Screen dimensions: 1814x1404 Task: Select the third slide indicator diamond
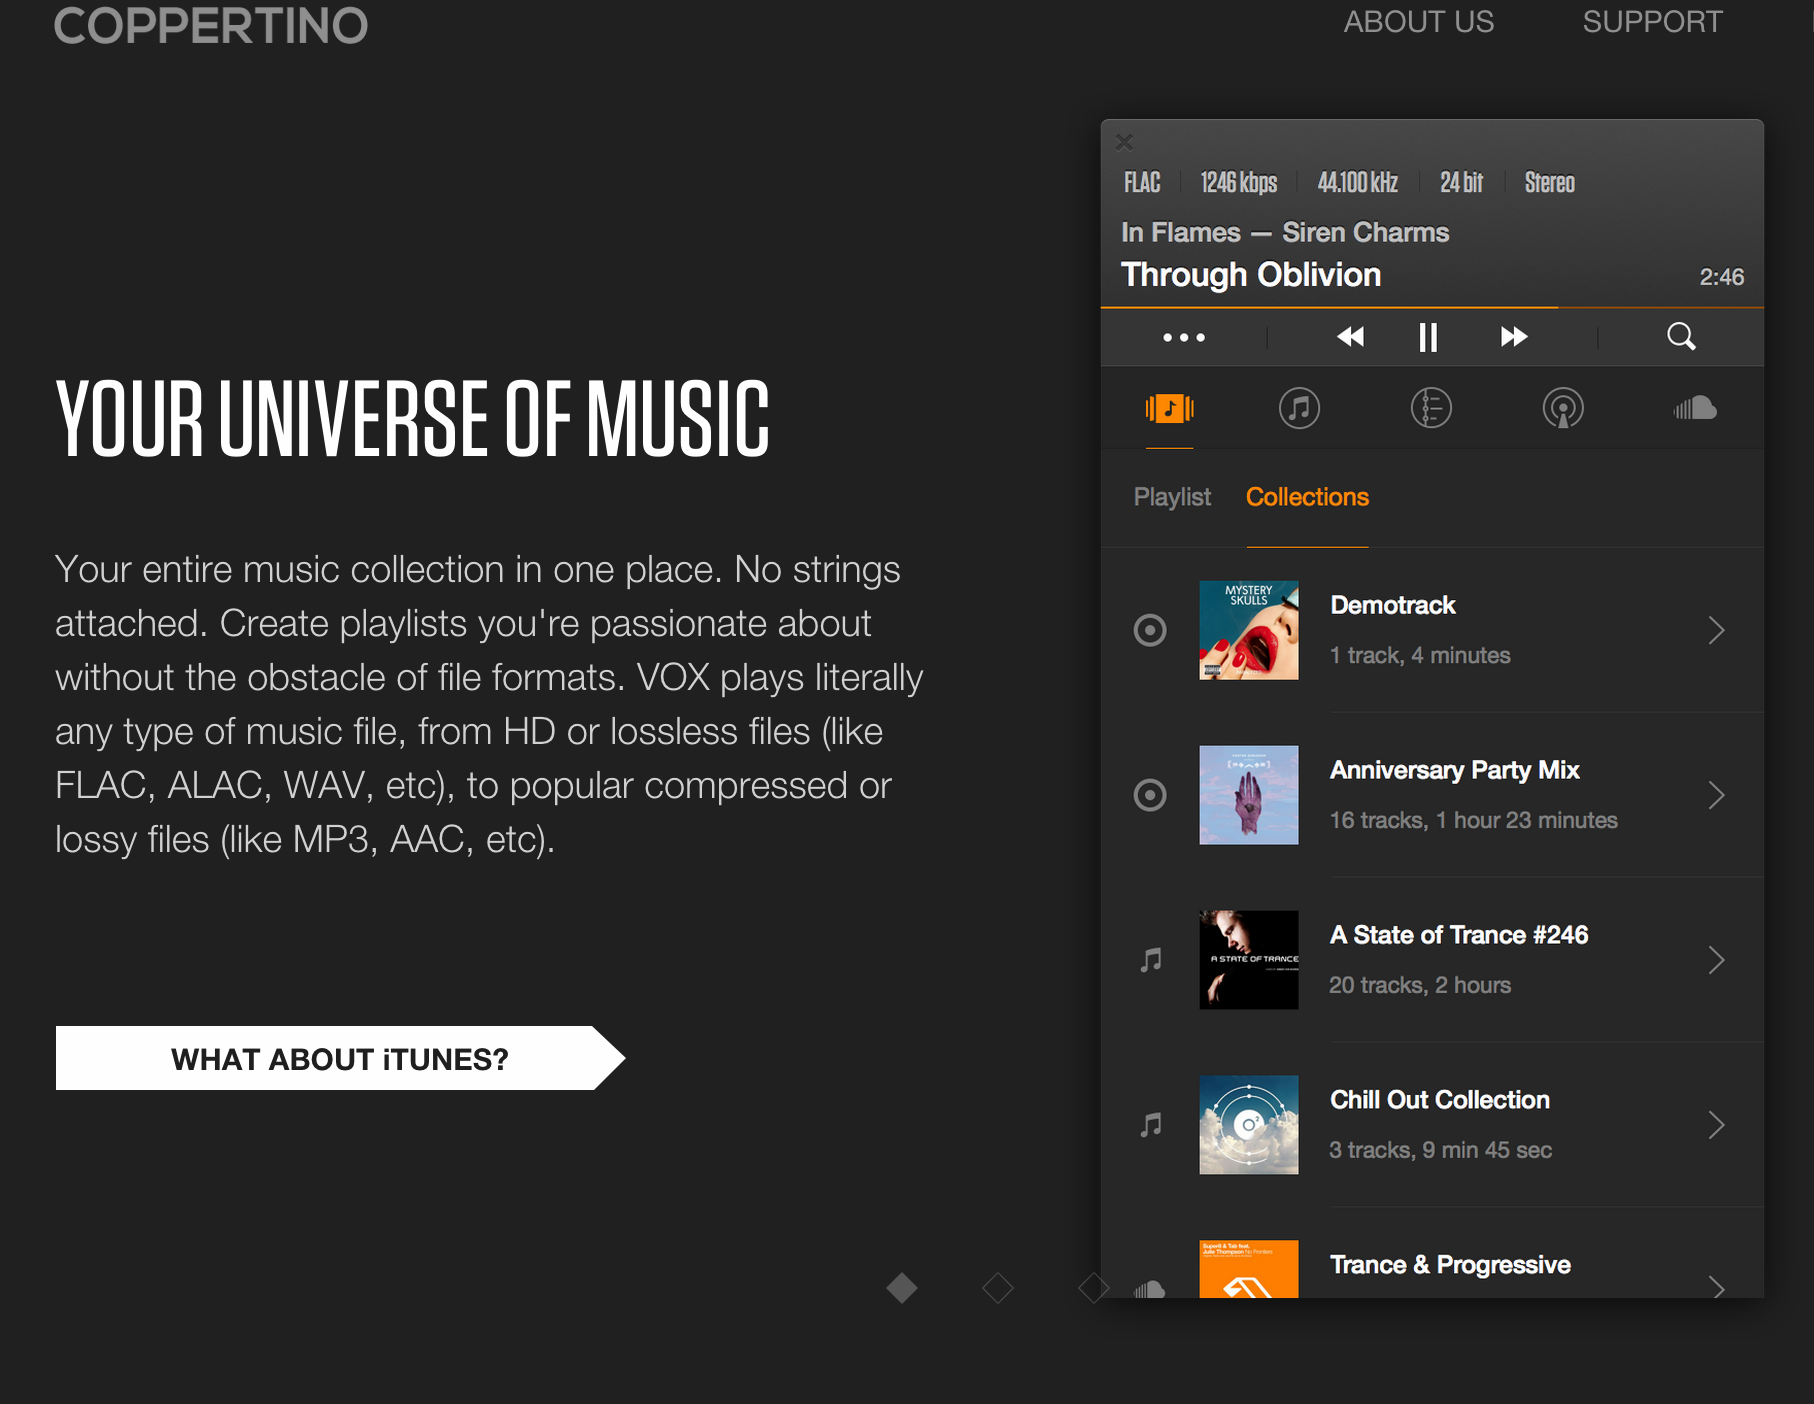point(1093,1288)
